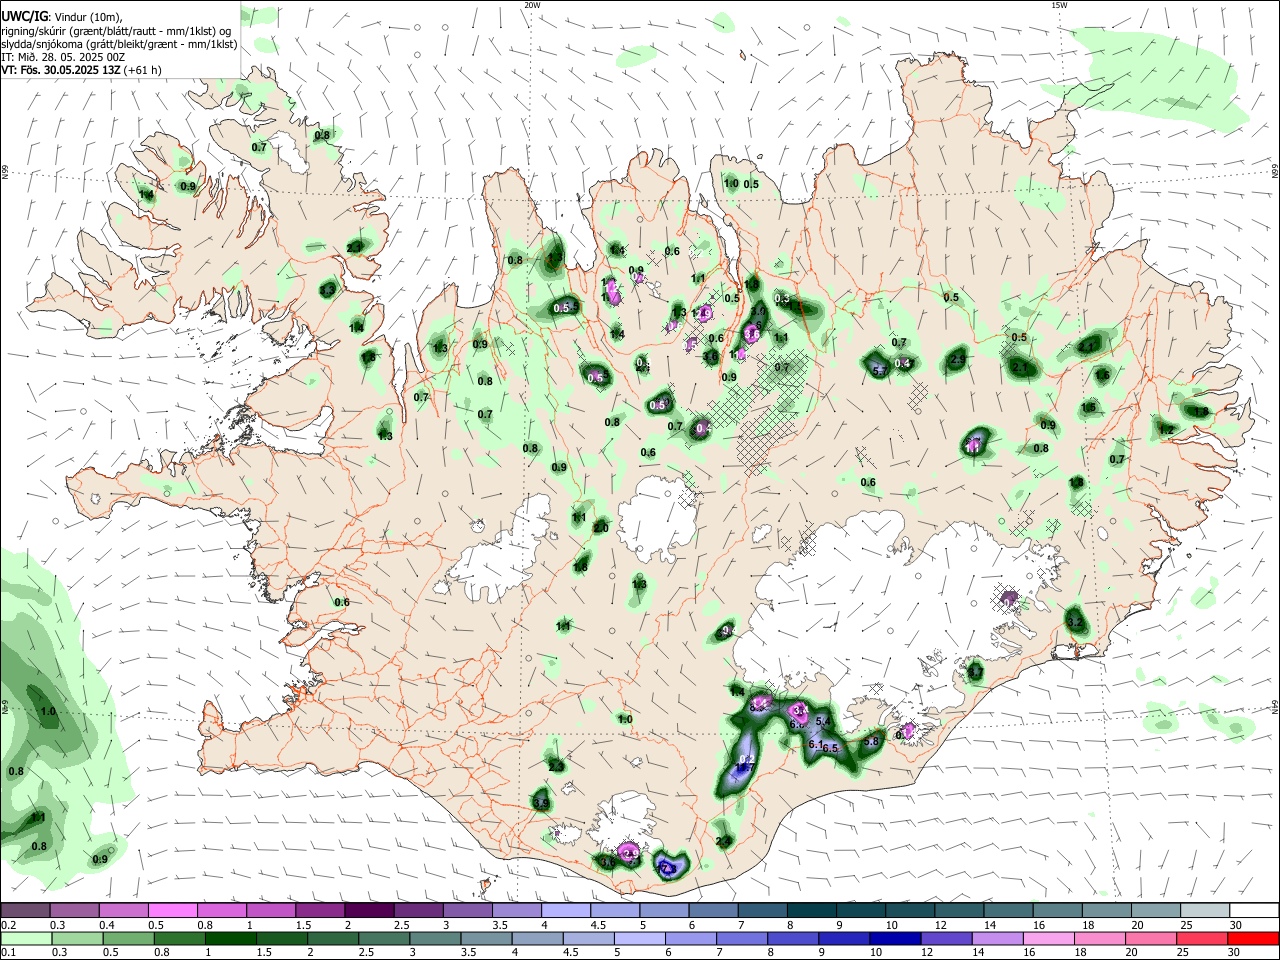The width and height of the screenshot is (1280, 960).
Task: Click the '6.1' precipitation value on the map
Action: click(815, 744)
